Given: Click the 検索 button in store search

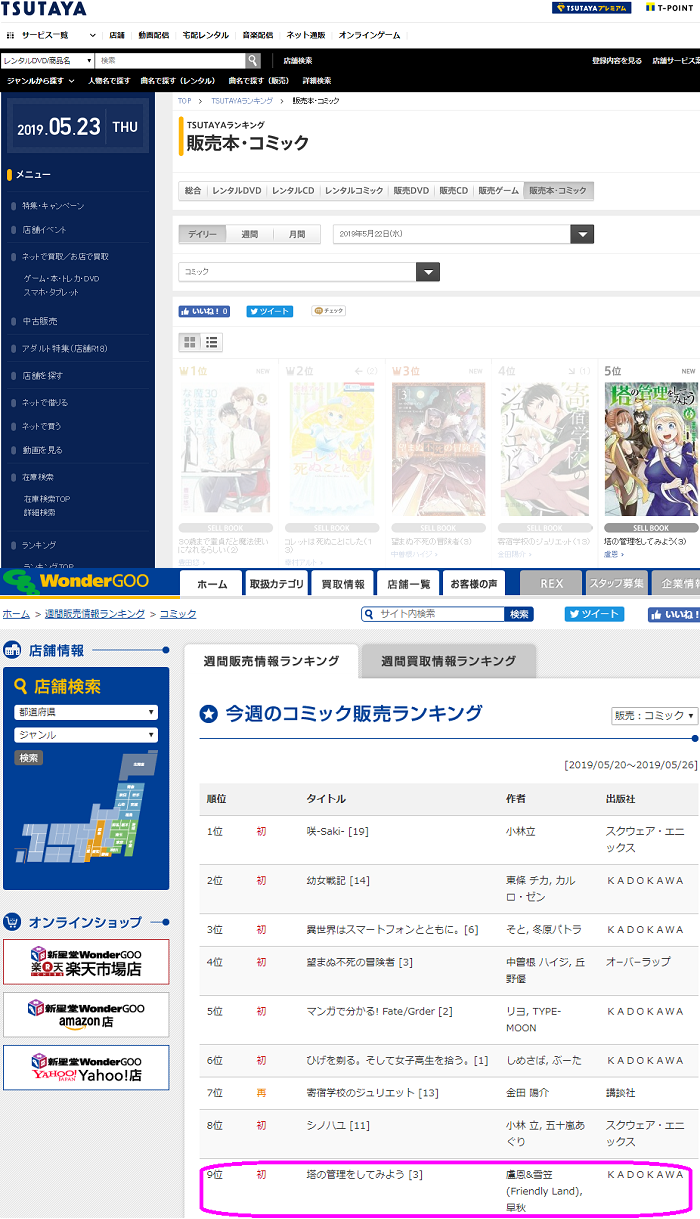Looking at the screenshot, I should (29, 758).
